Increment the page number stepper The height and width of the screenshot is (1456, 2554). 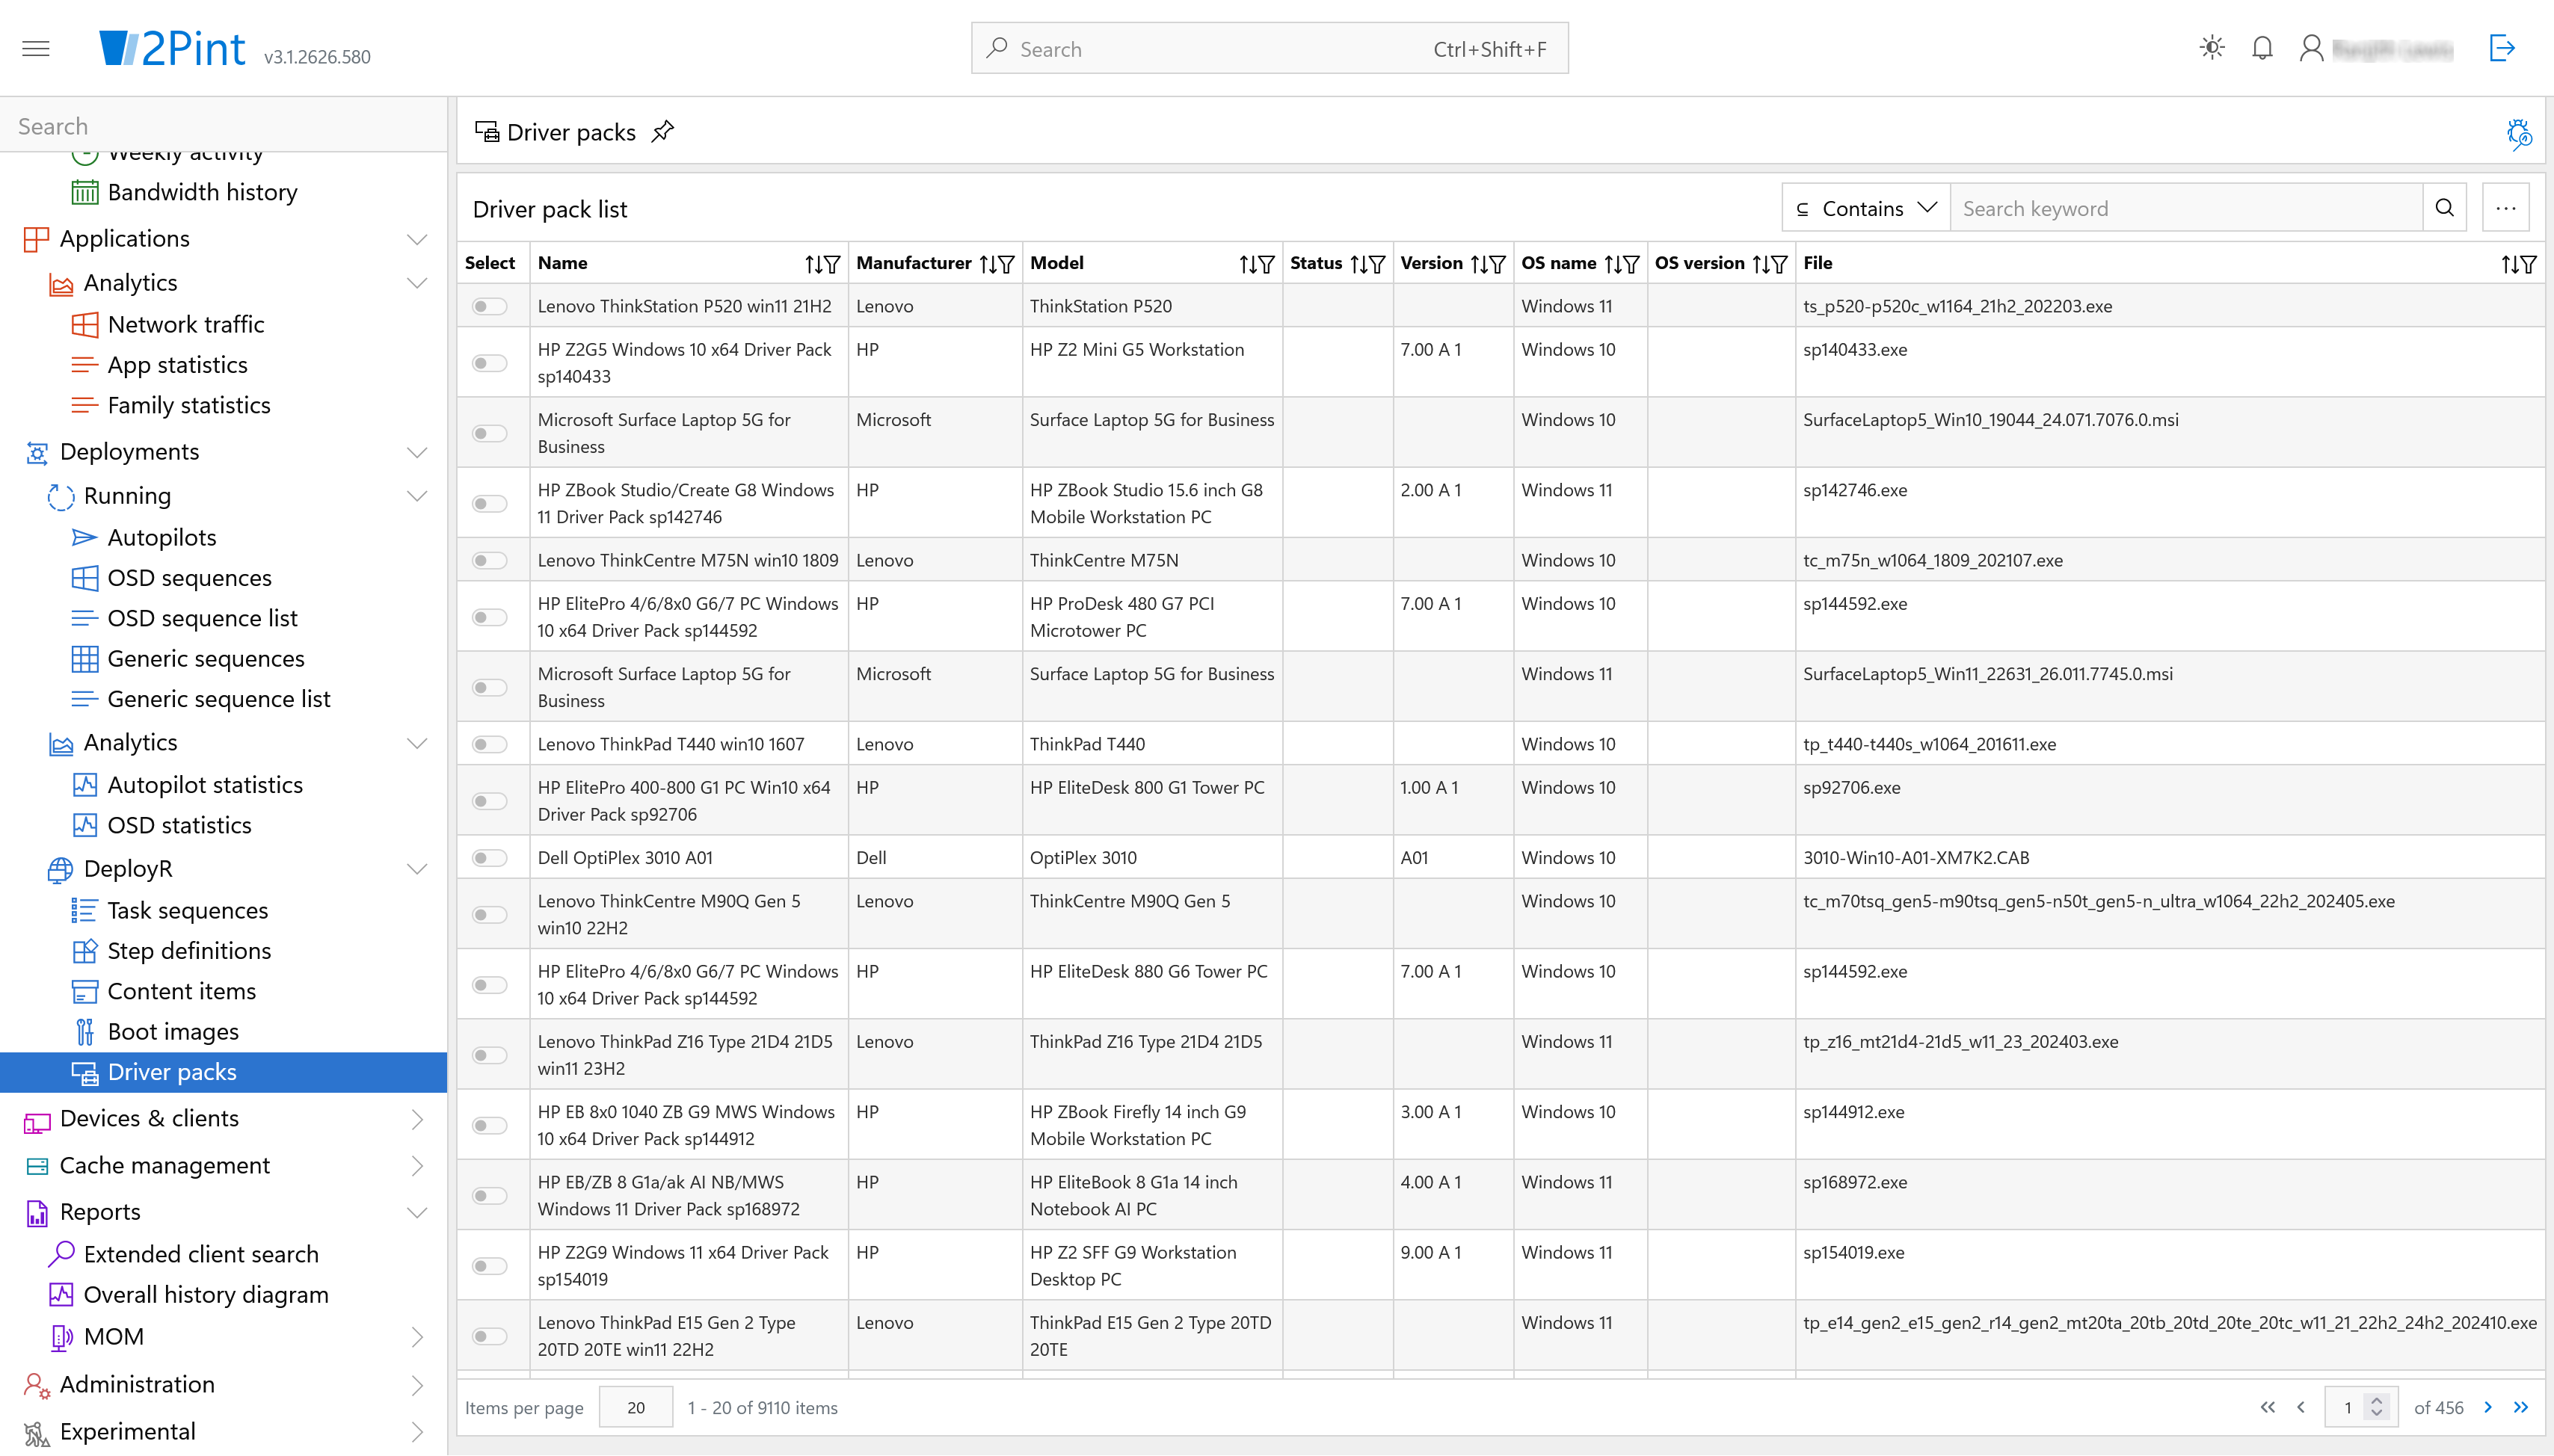2376,1400
